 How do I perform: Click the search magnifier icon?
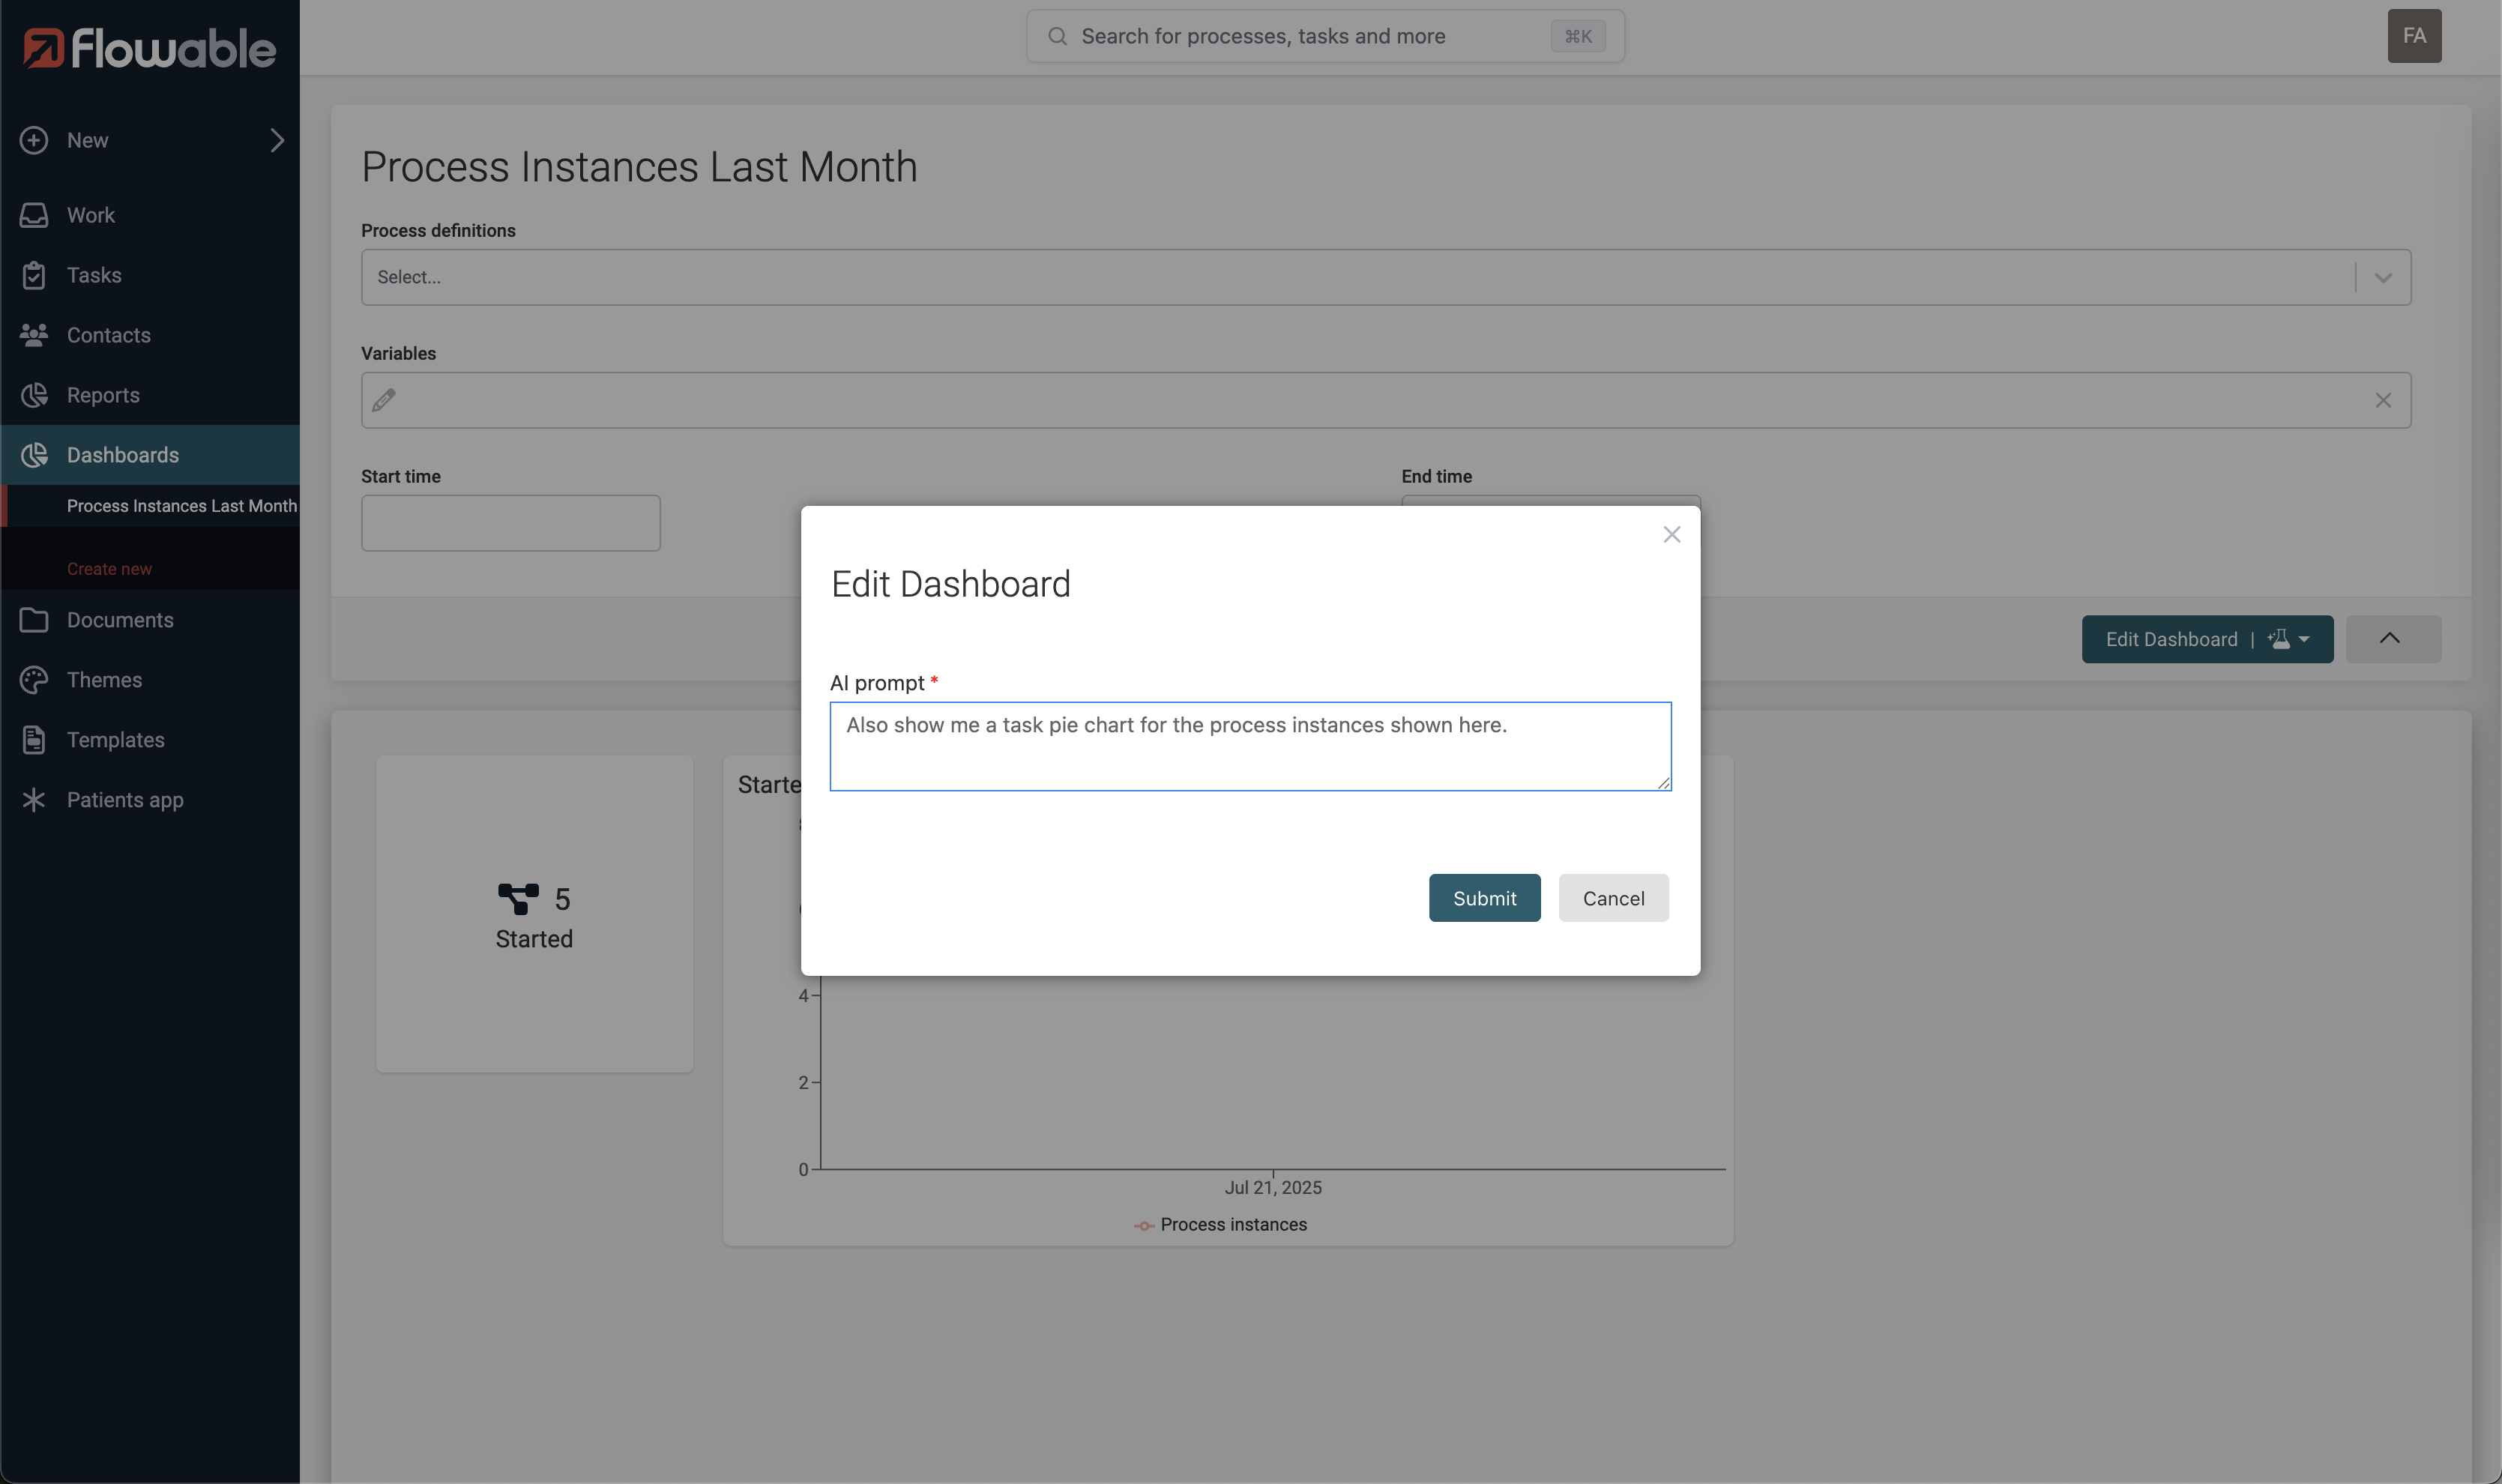click(x=1057, y=36)
